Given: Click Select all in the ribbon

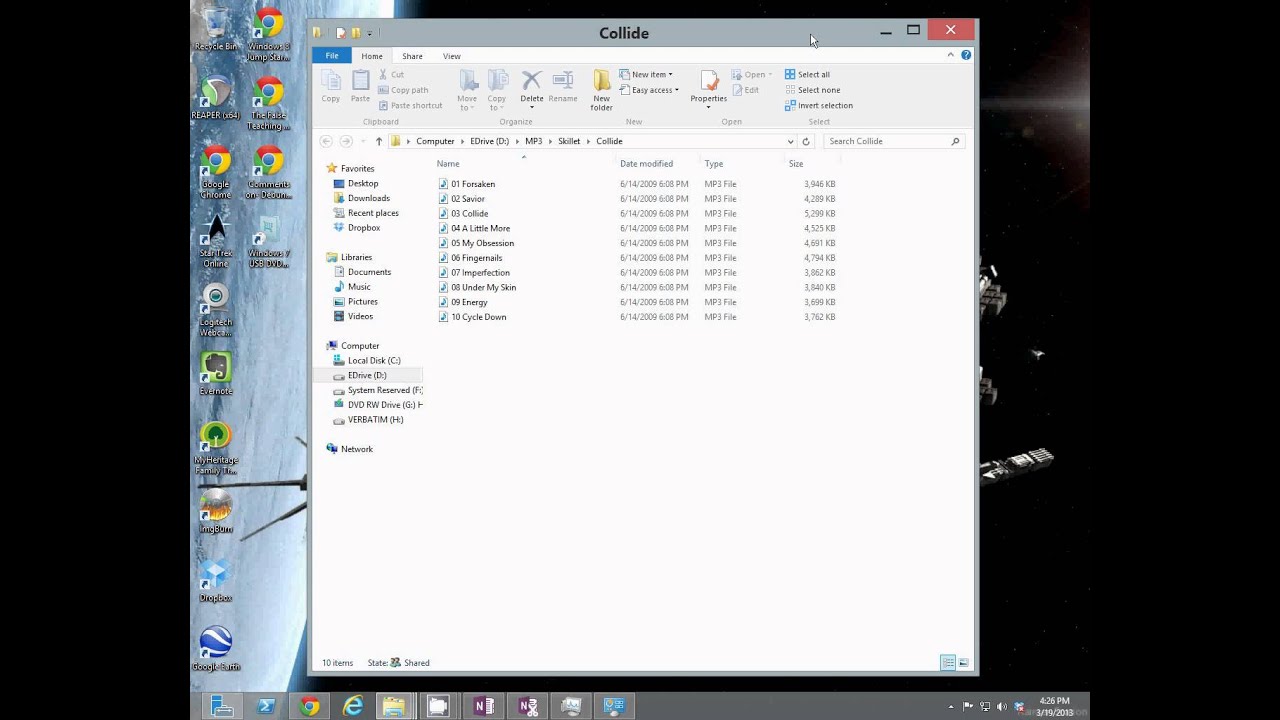Looking at the screenshot, I should [807, 74].
